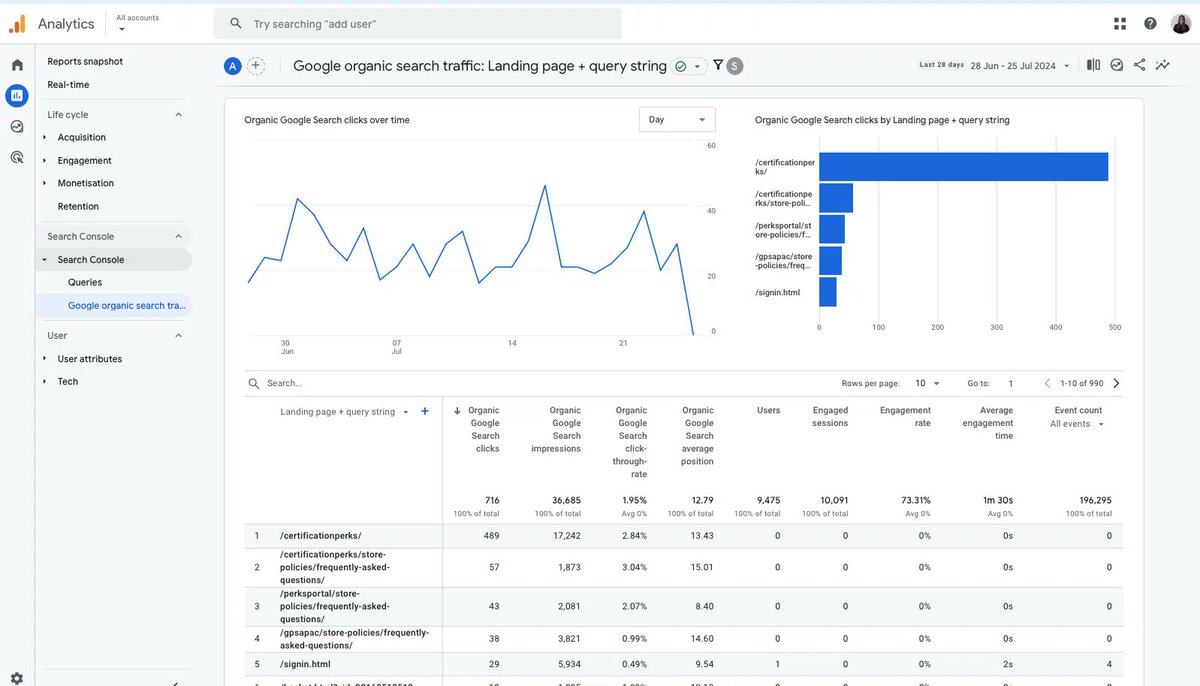
Task: Collapse the User section
Action: [179, 336]
